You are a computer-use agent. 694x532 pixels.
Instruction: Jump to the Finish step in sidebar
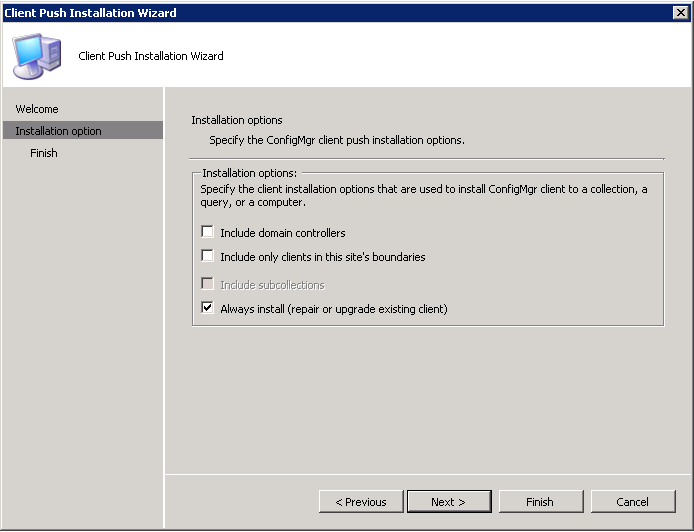(44, 153)
